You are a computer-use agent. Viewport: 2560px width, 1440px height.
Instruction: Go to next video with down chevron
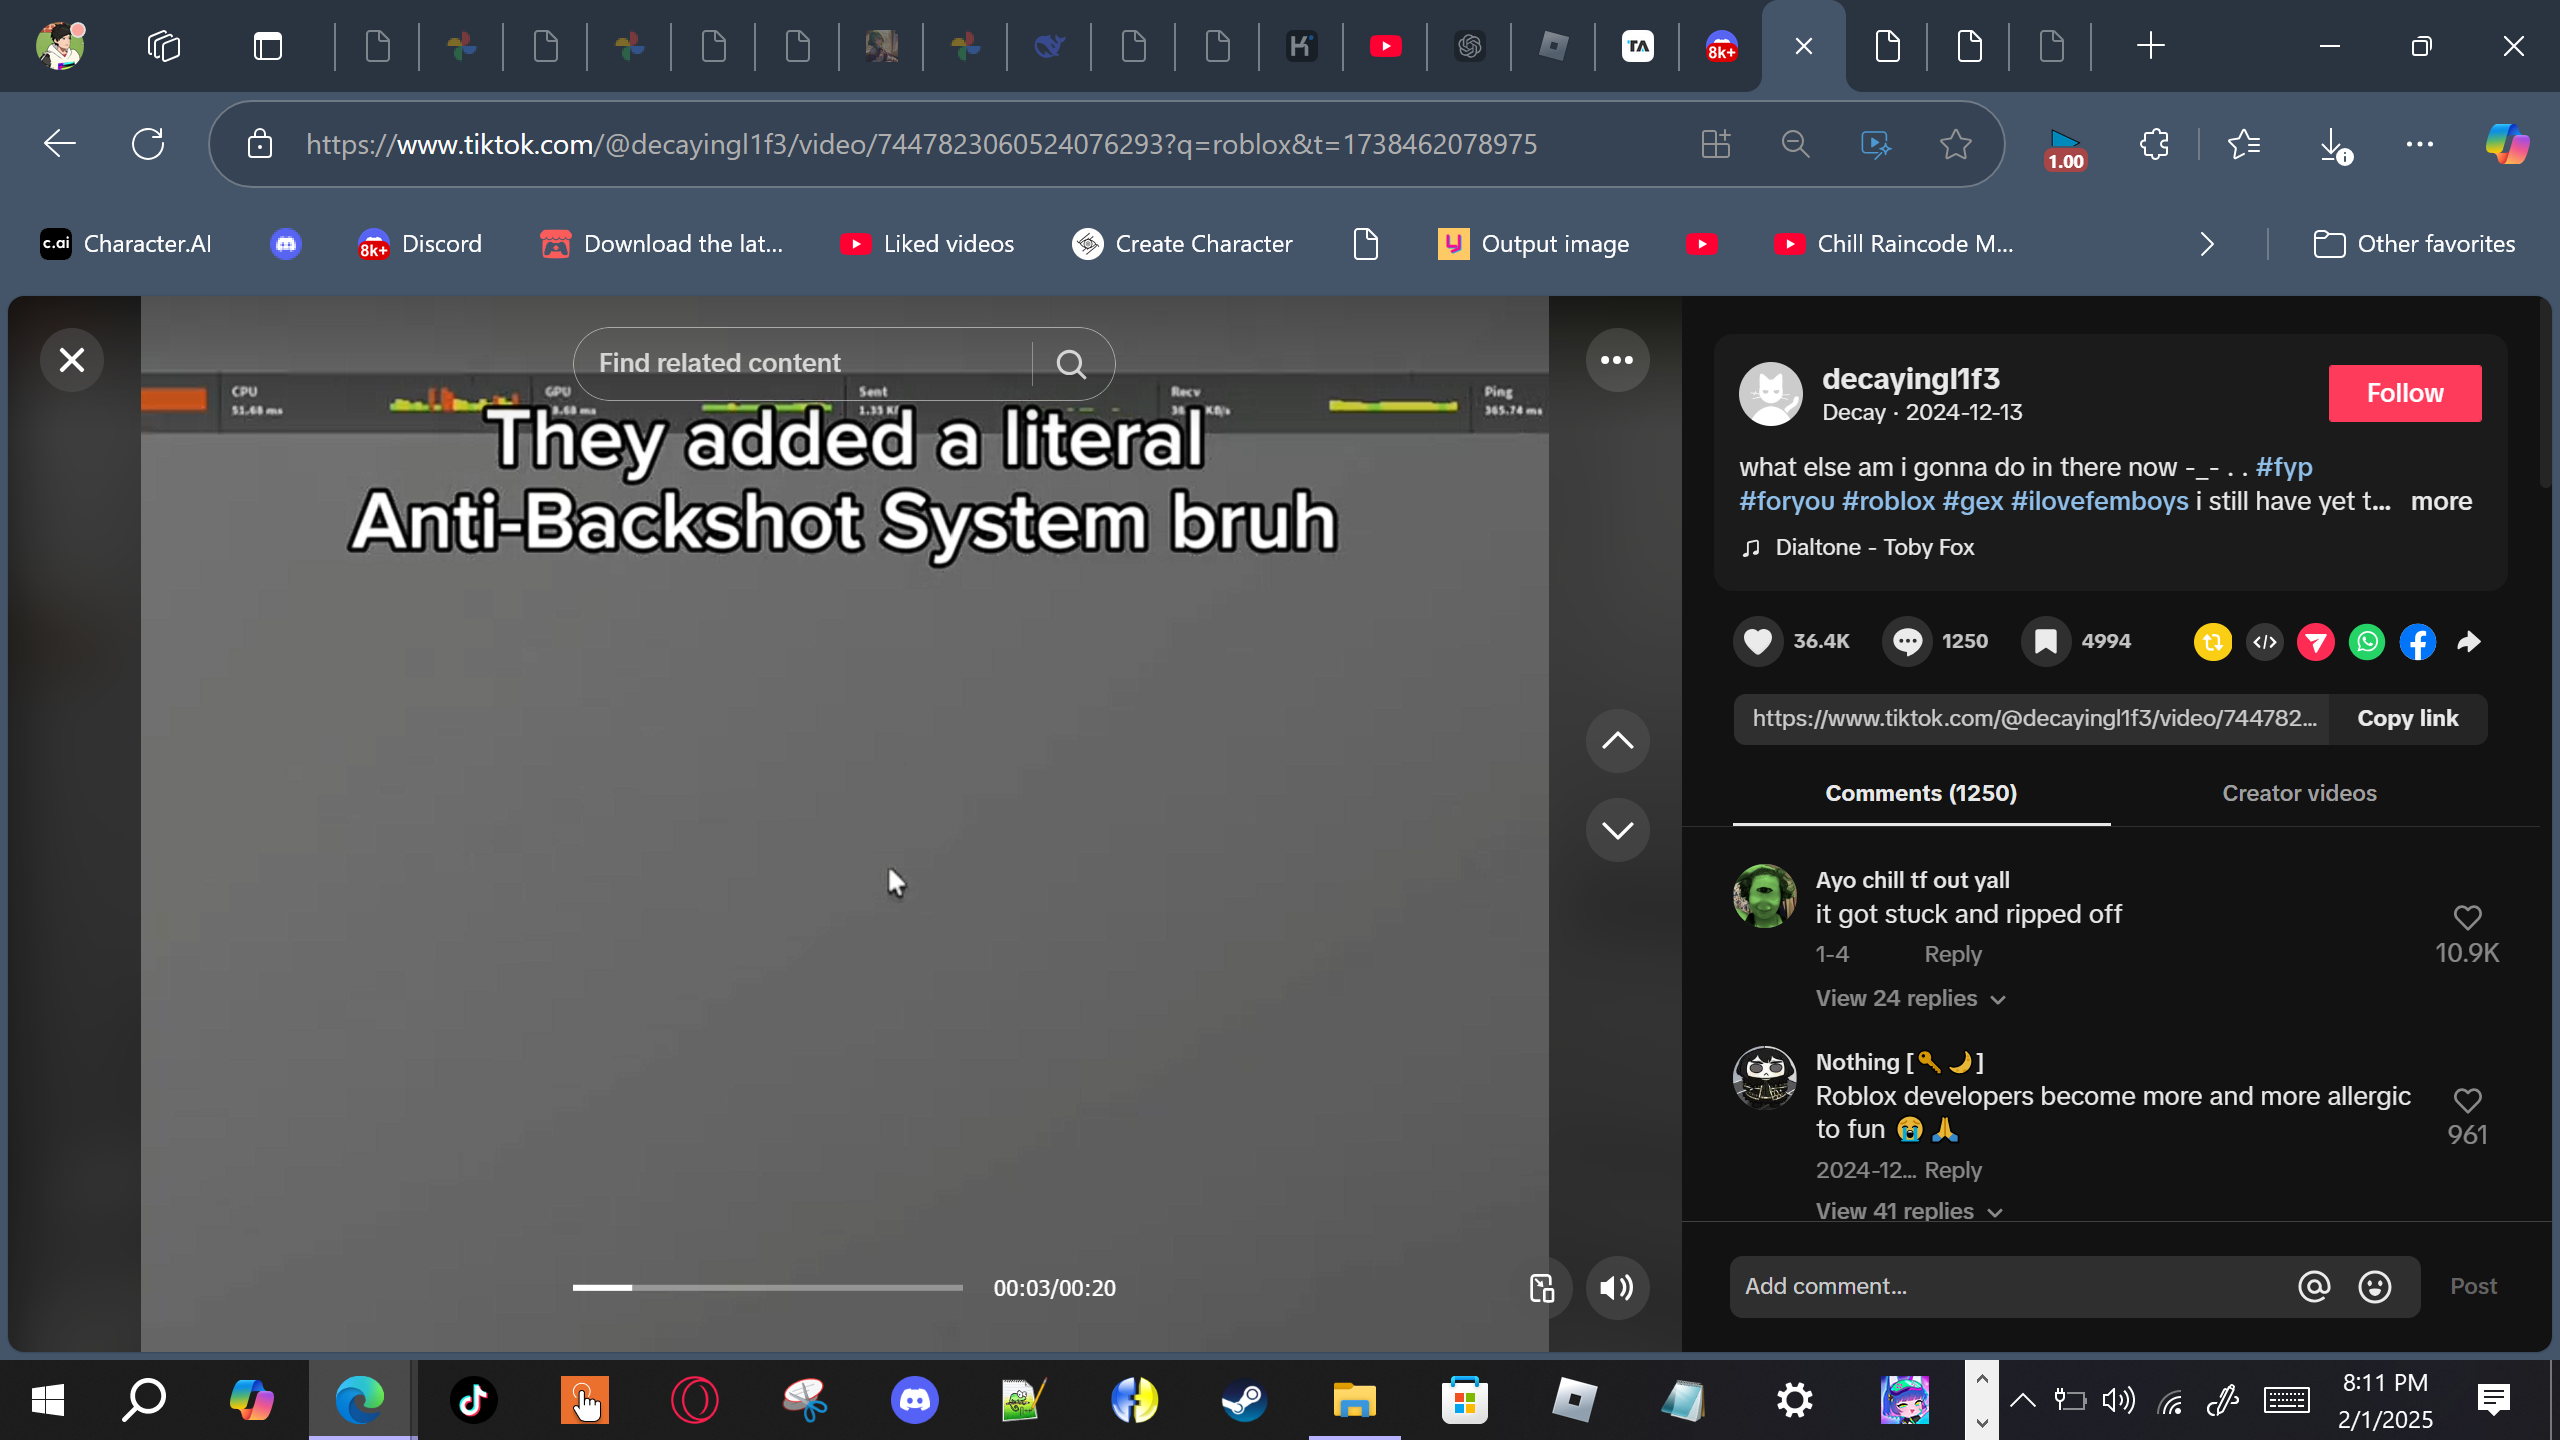tap(1616, 830)
